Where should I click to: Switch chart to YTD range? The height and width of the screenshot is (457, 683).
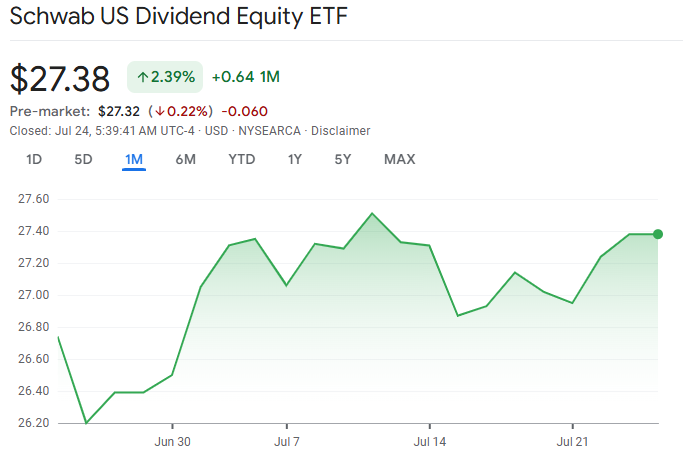tap(242, 159)
